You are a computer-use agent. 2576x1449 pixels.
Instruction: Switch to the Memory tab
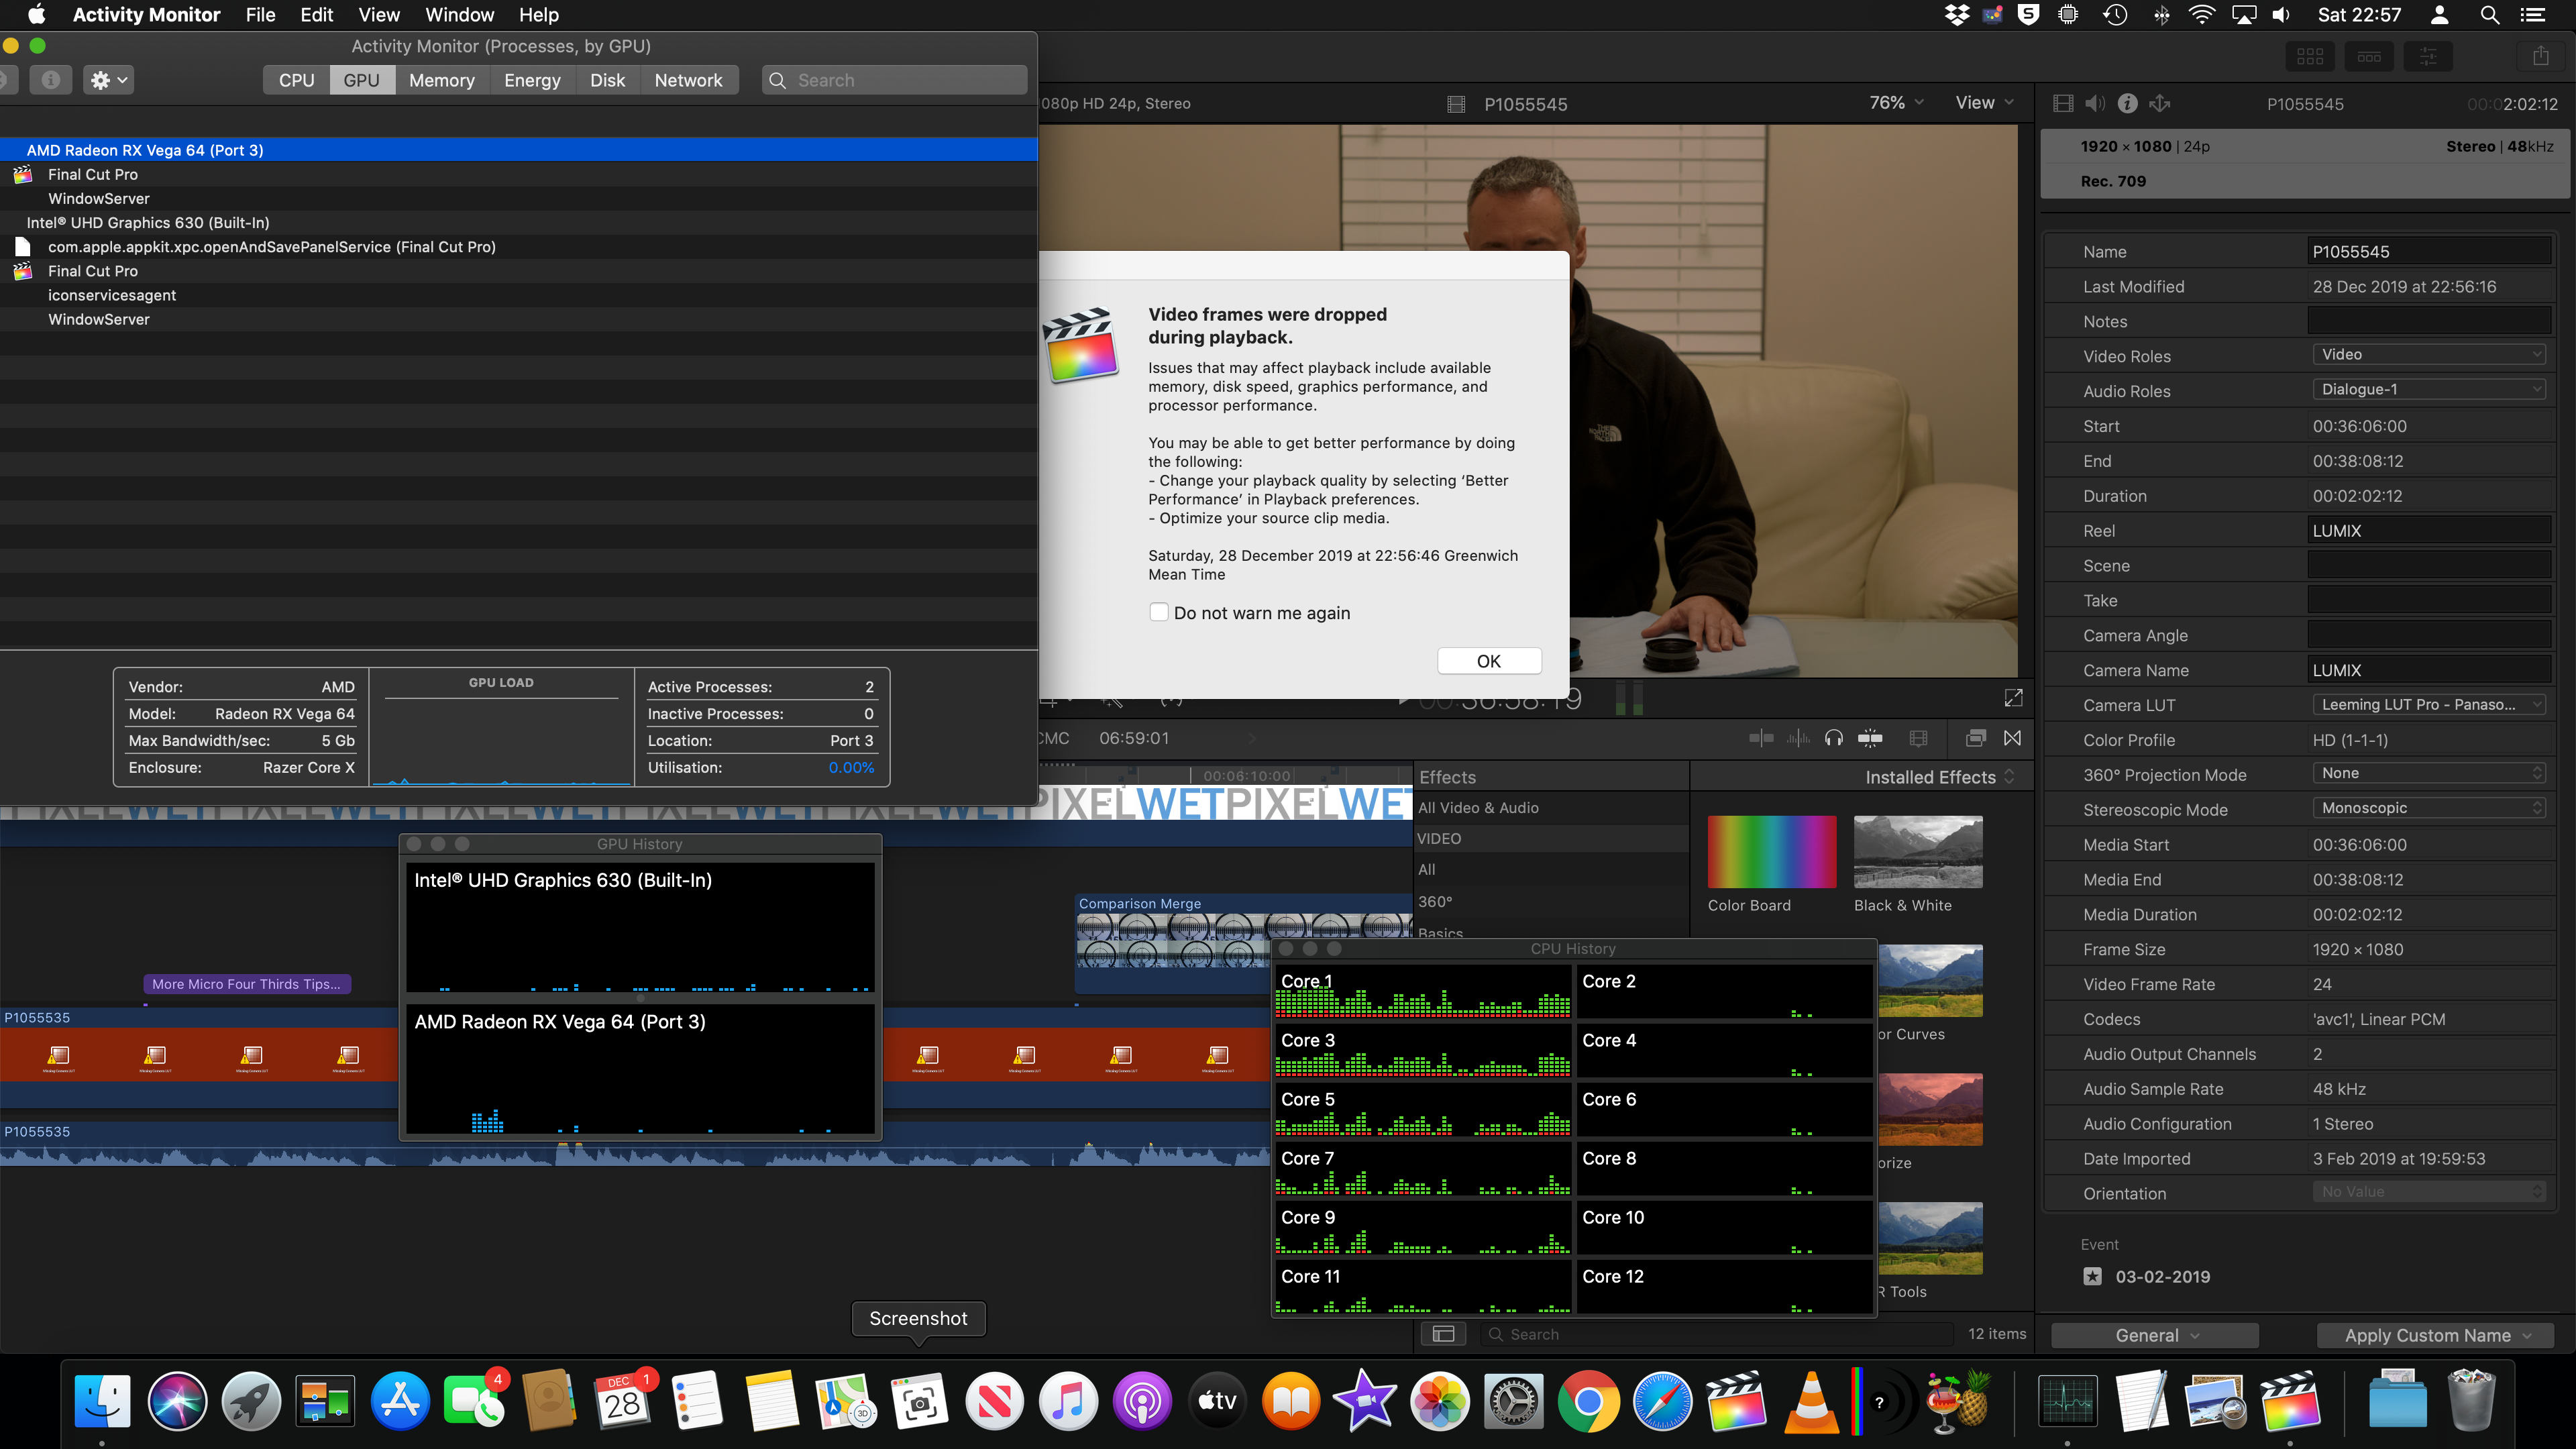(x=441, y=80)
